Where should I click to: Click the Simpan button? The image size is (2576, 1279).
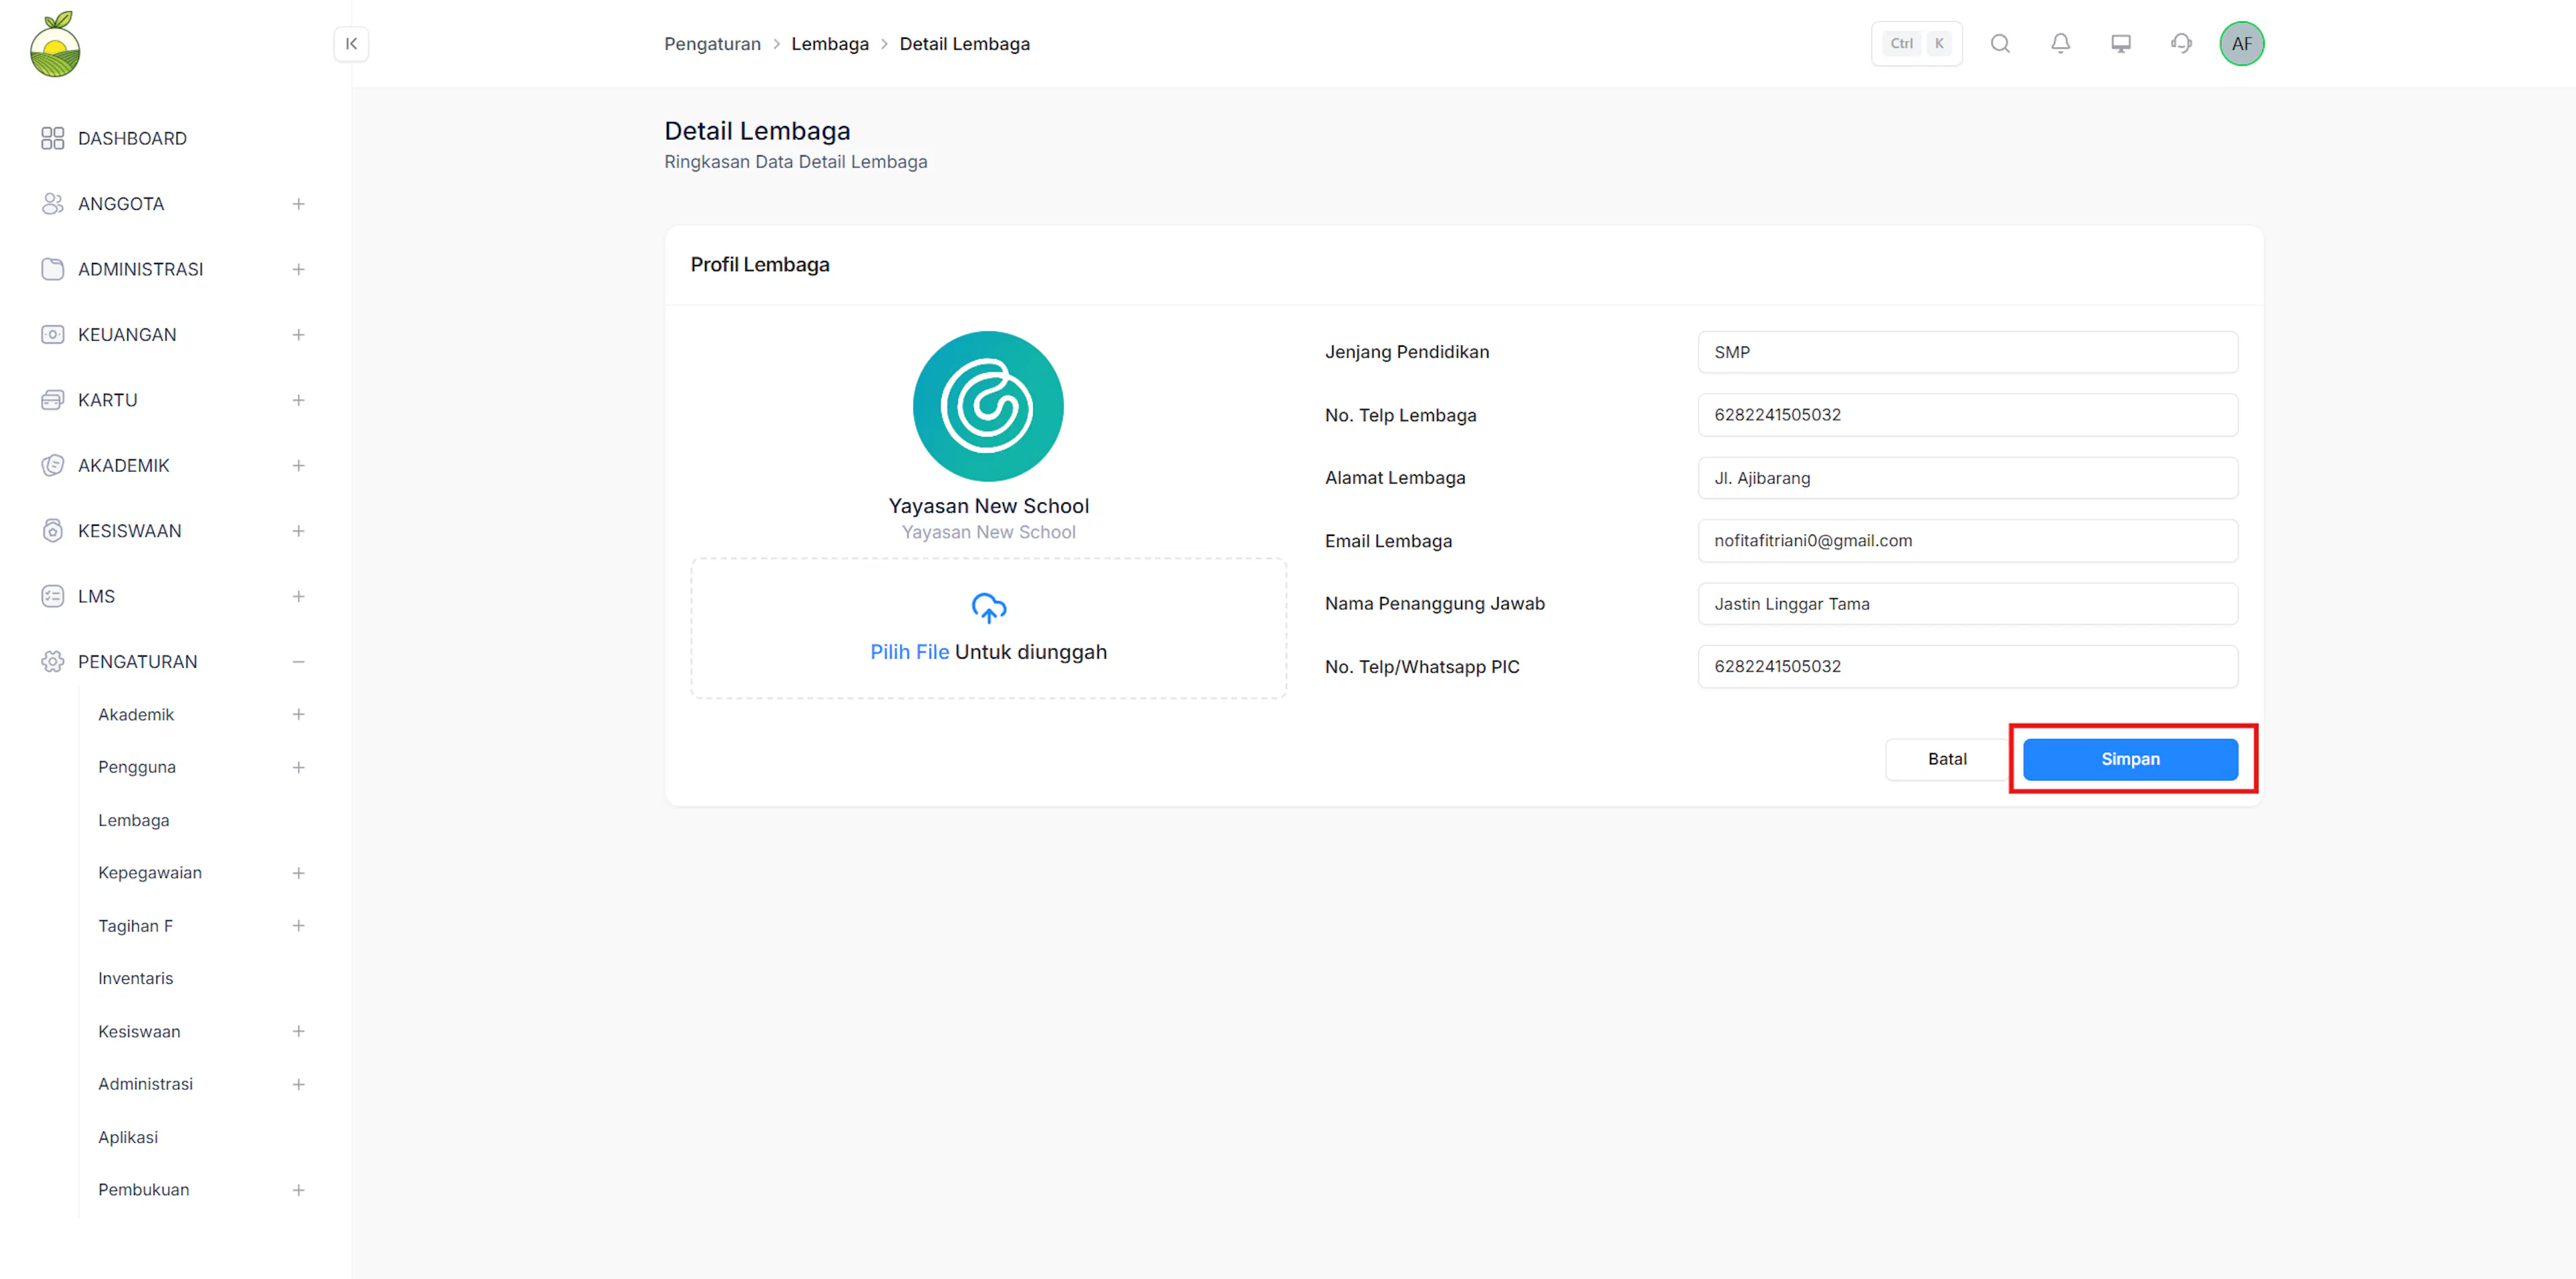tap(2130, 759)
